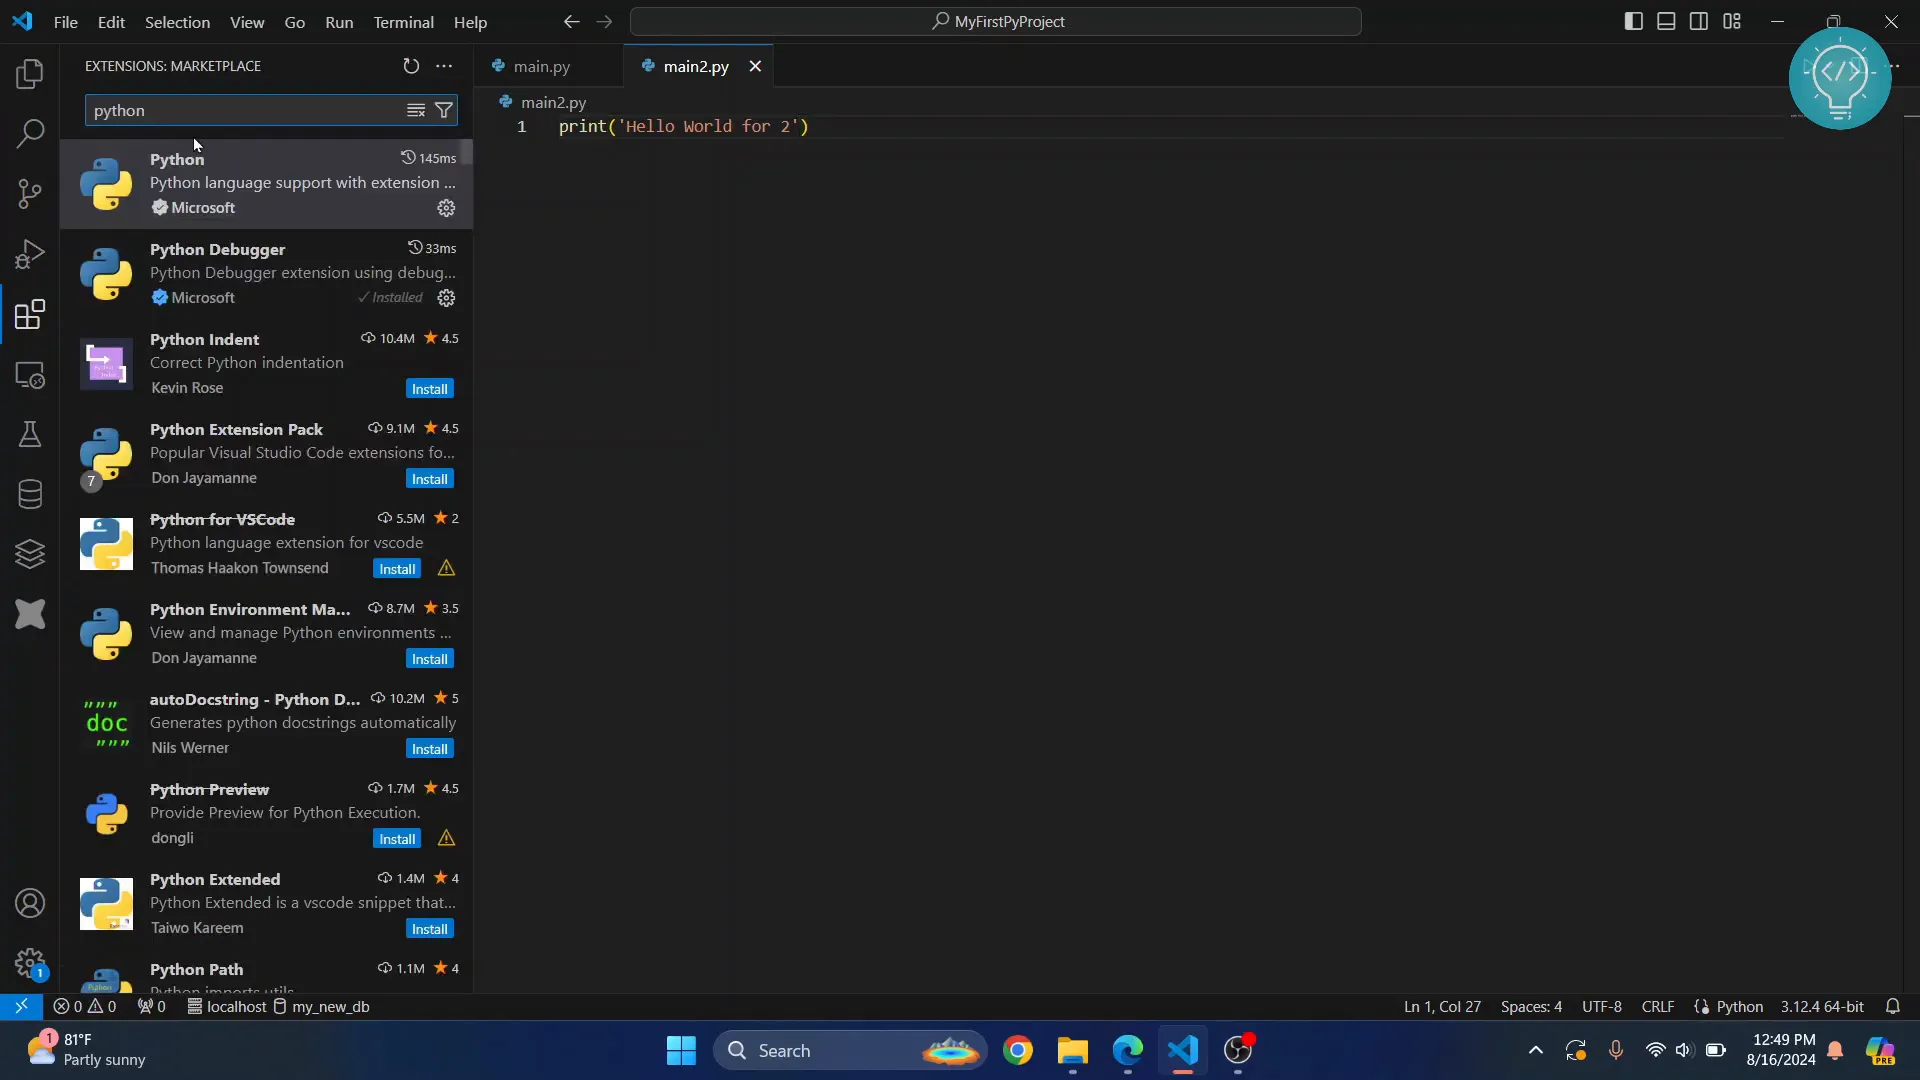
Task: Install the Python for VSCode extension
Action: (x=397, y=569)
